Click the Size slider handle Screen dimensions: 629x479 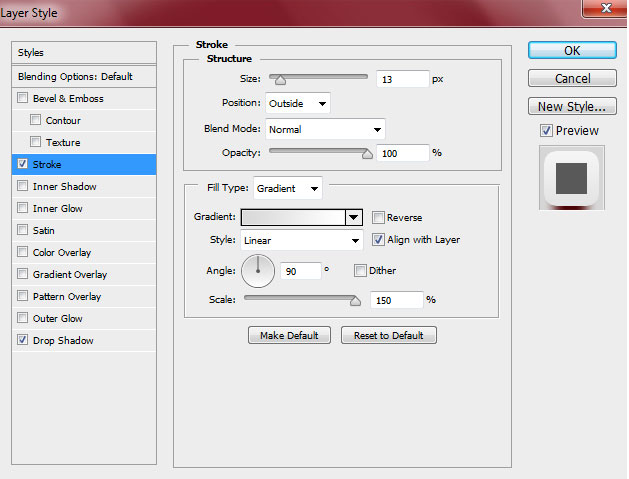pyautogui.click(x=280, y=81)
